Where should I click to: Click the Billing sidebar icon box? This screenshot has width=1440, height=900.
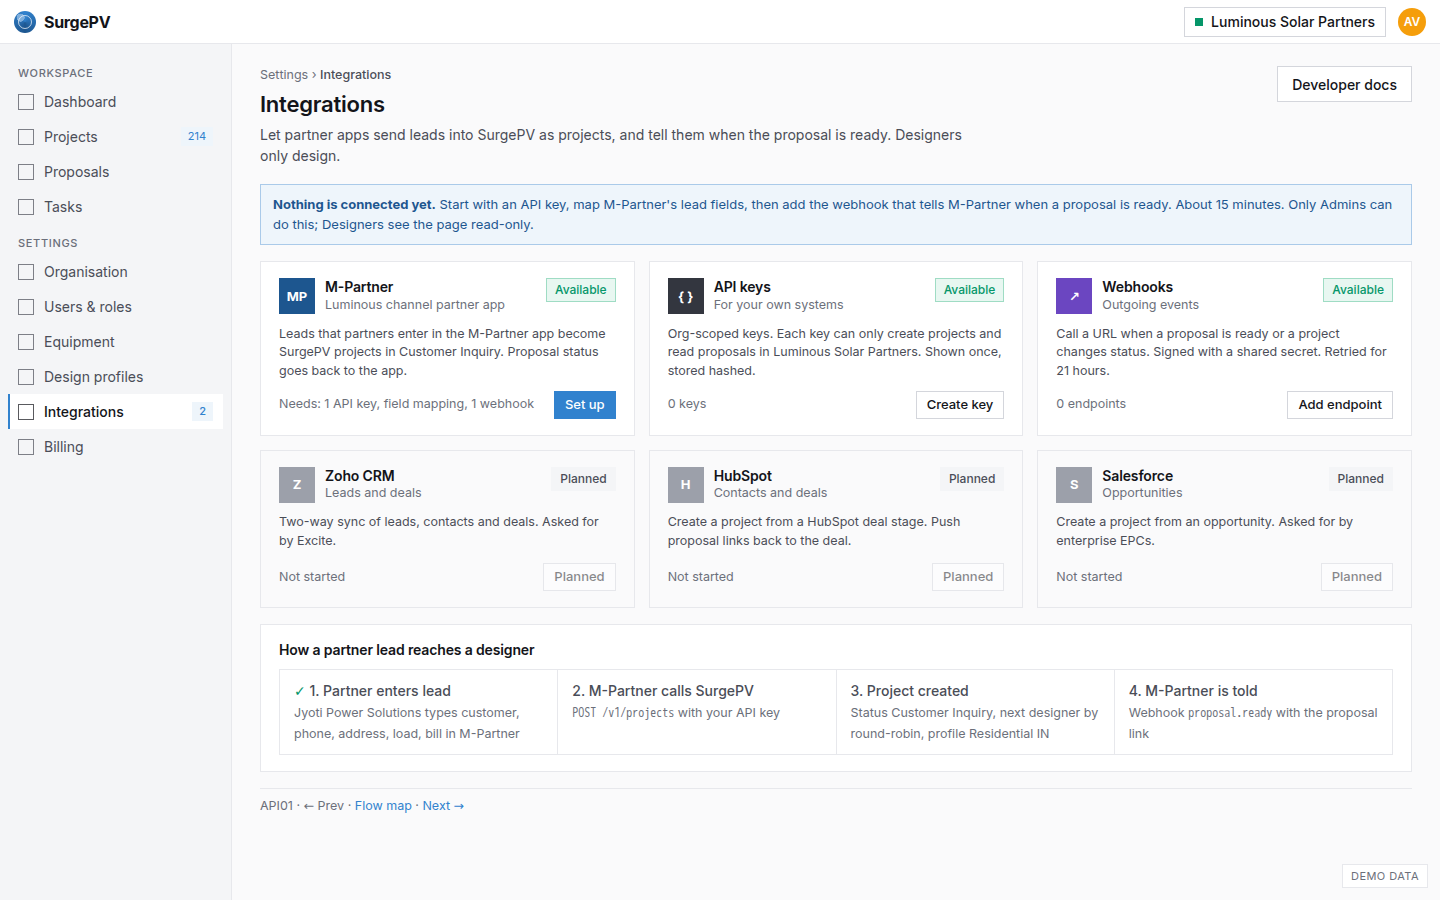click(26, 447)
